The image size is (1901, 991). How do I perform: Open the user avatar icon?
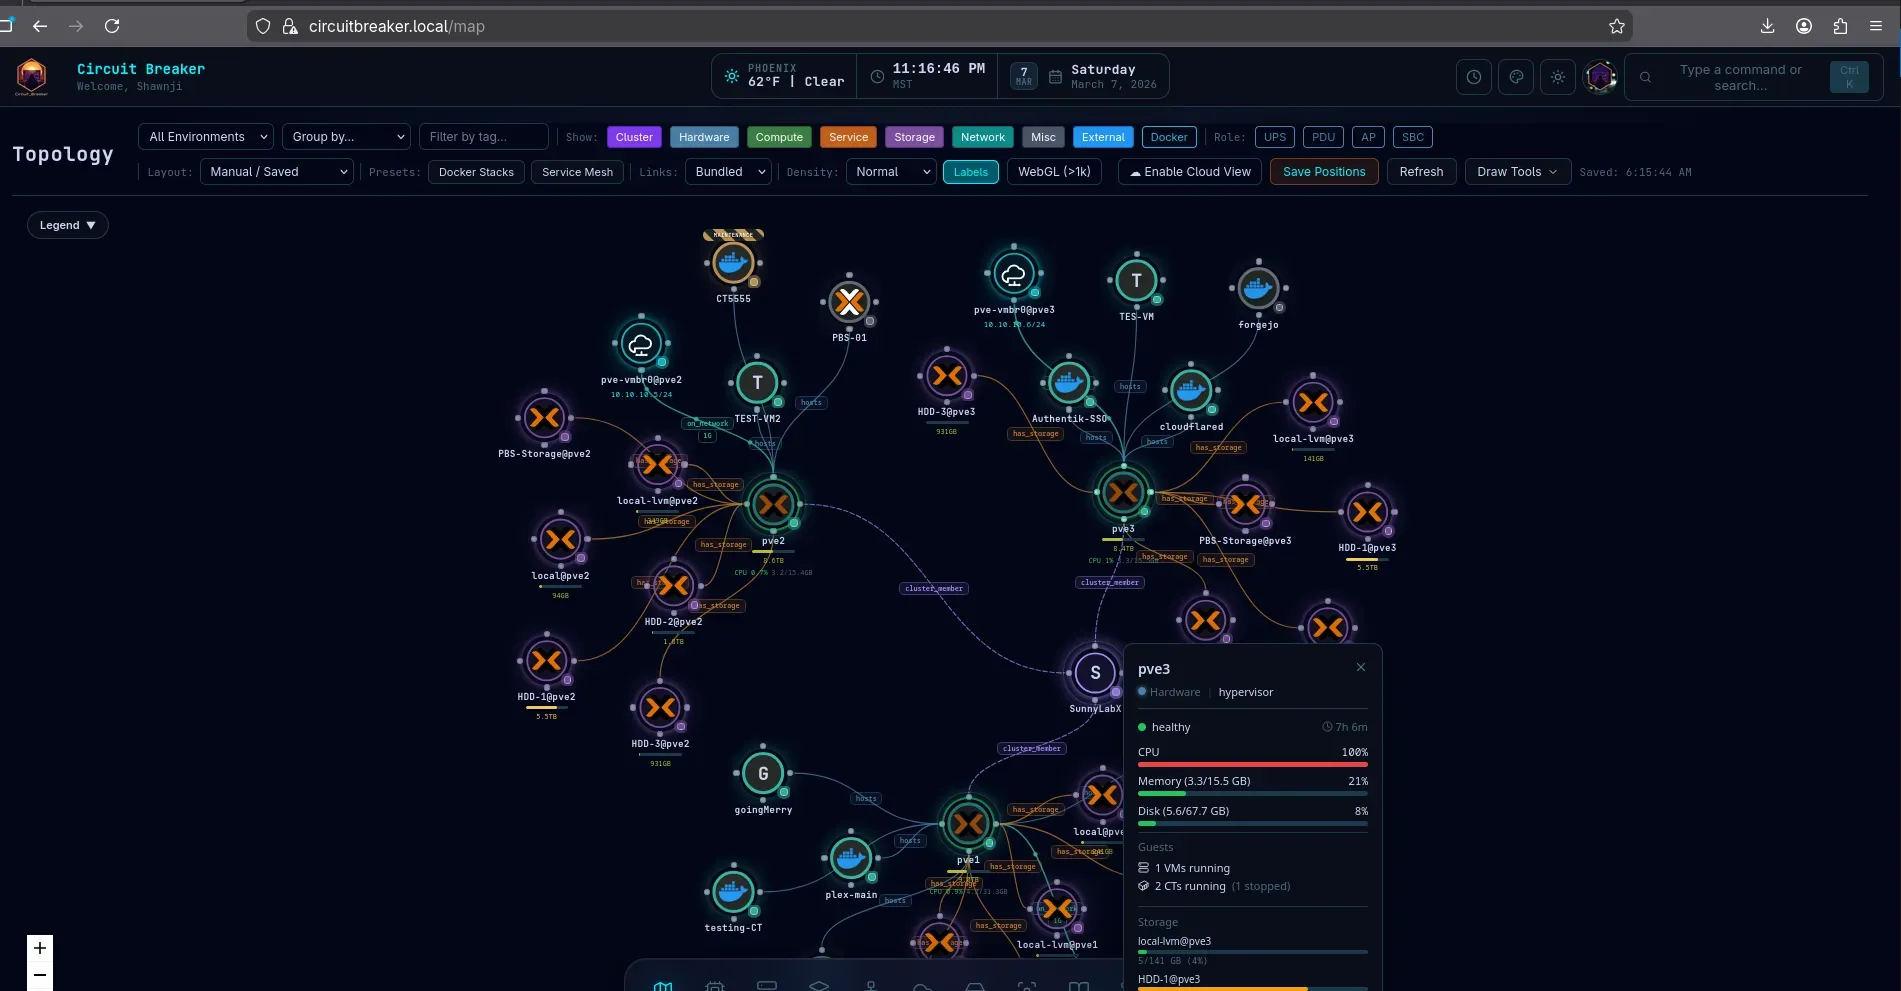[1600, 77]
